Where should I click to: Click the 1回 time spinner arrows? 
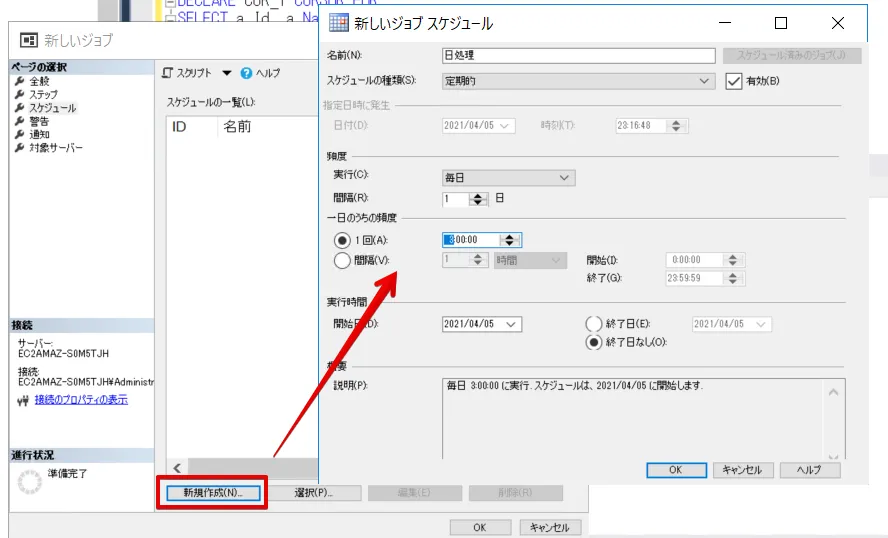(x=510, y=240)
